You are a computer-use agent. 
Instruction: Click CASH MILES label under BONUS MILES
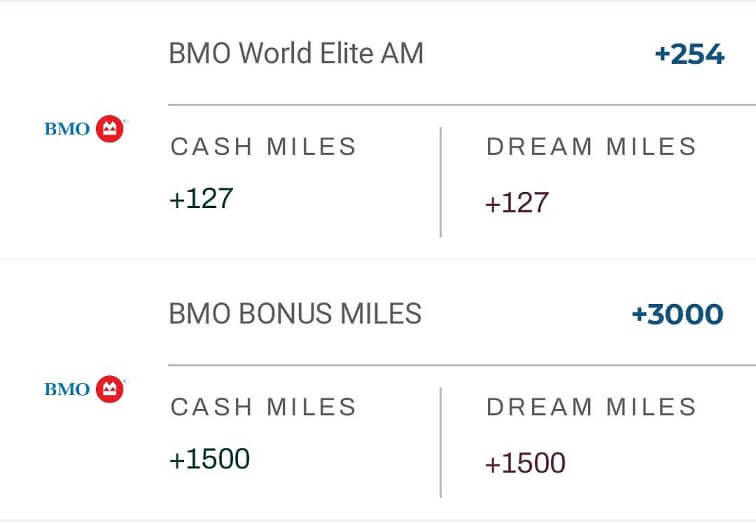point(263,407)
